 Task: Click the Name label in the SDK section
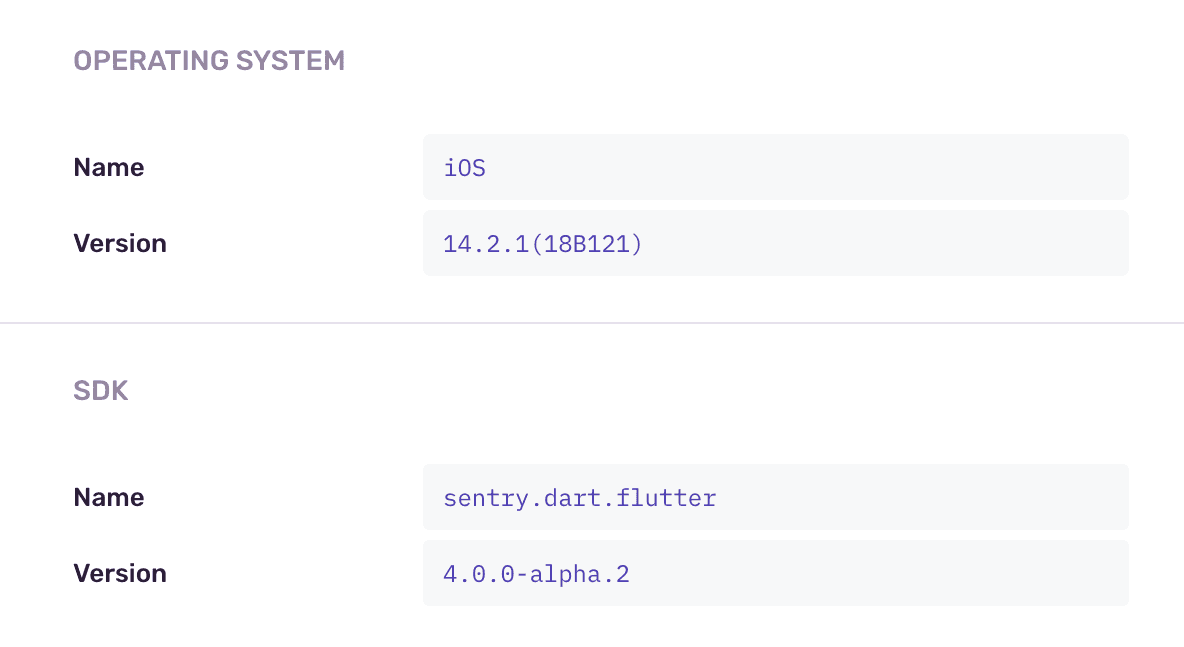tap(108, 497)
